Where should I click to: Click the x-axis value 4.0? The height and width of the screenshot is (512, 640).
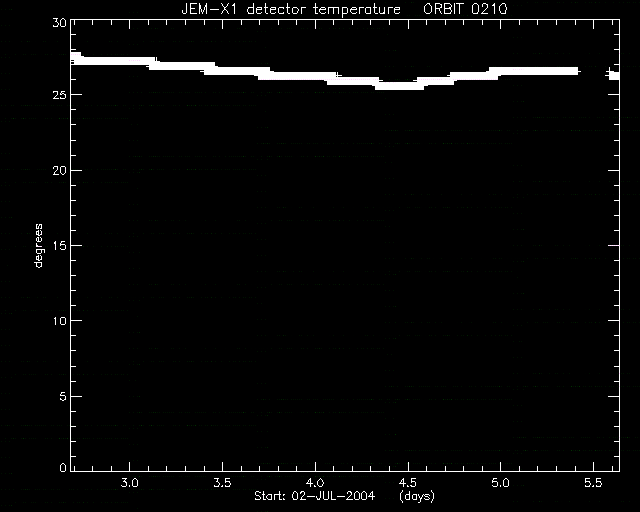click(x=315, y=483)
